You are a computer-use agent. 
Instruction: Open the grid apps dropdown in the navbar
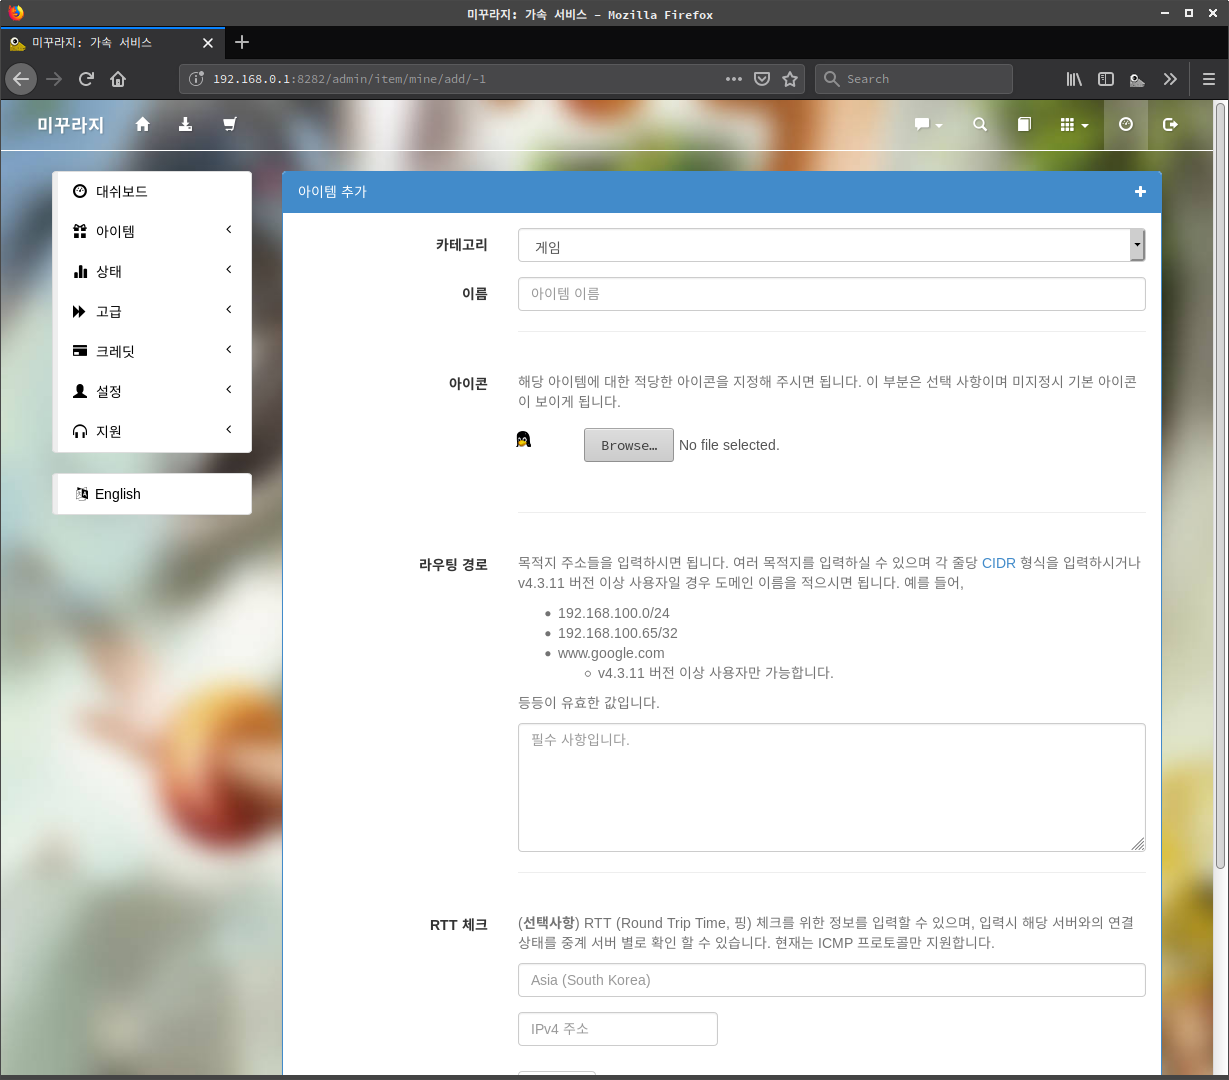(1073, 124)
